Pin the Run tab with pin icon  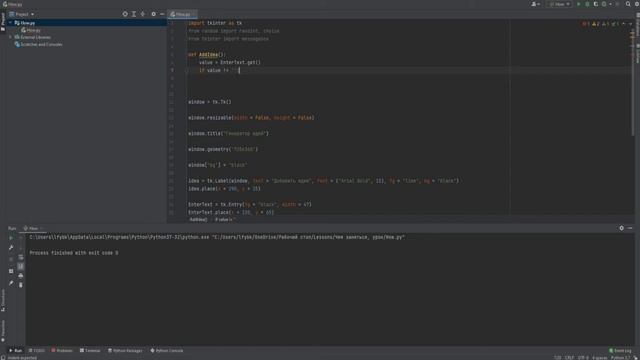coord(11,283)
